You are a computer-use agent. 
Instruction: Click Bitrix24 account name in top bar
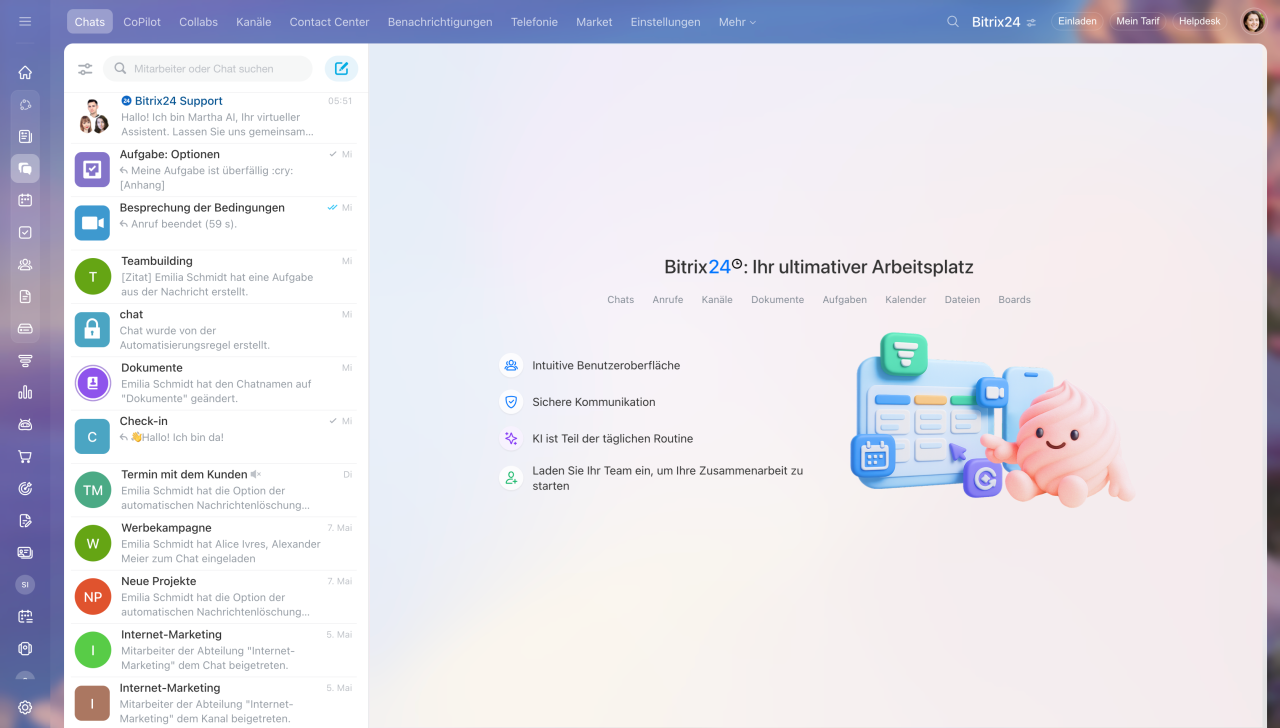click(996, 21)
